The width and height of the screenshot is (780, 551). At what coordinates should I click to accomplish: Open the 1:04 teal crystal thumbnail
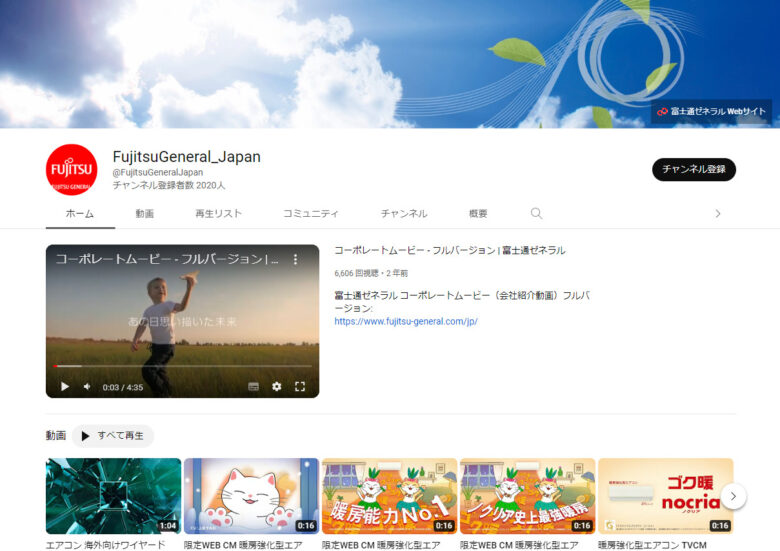tap(113, 496)
